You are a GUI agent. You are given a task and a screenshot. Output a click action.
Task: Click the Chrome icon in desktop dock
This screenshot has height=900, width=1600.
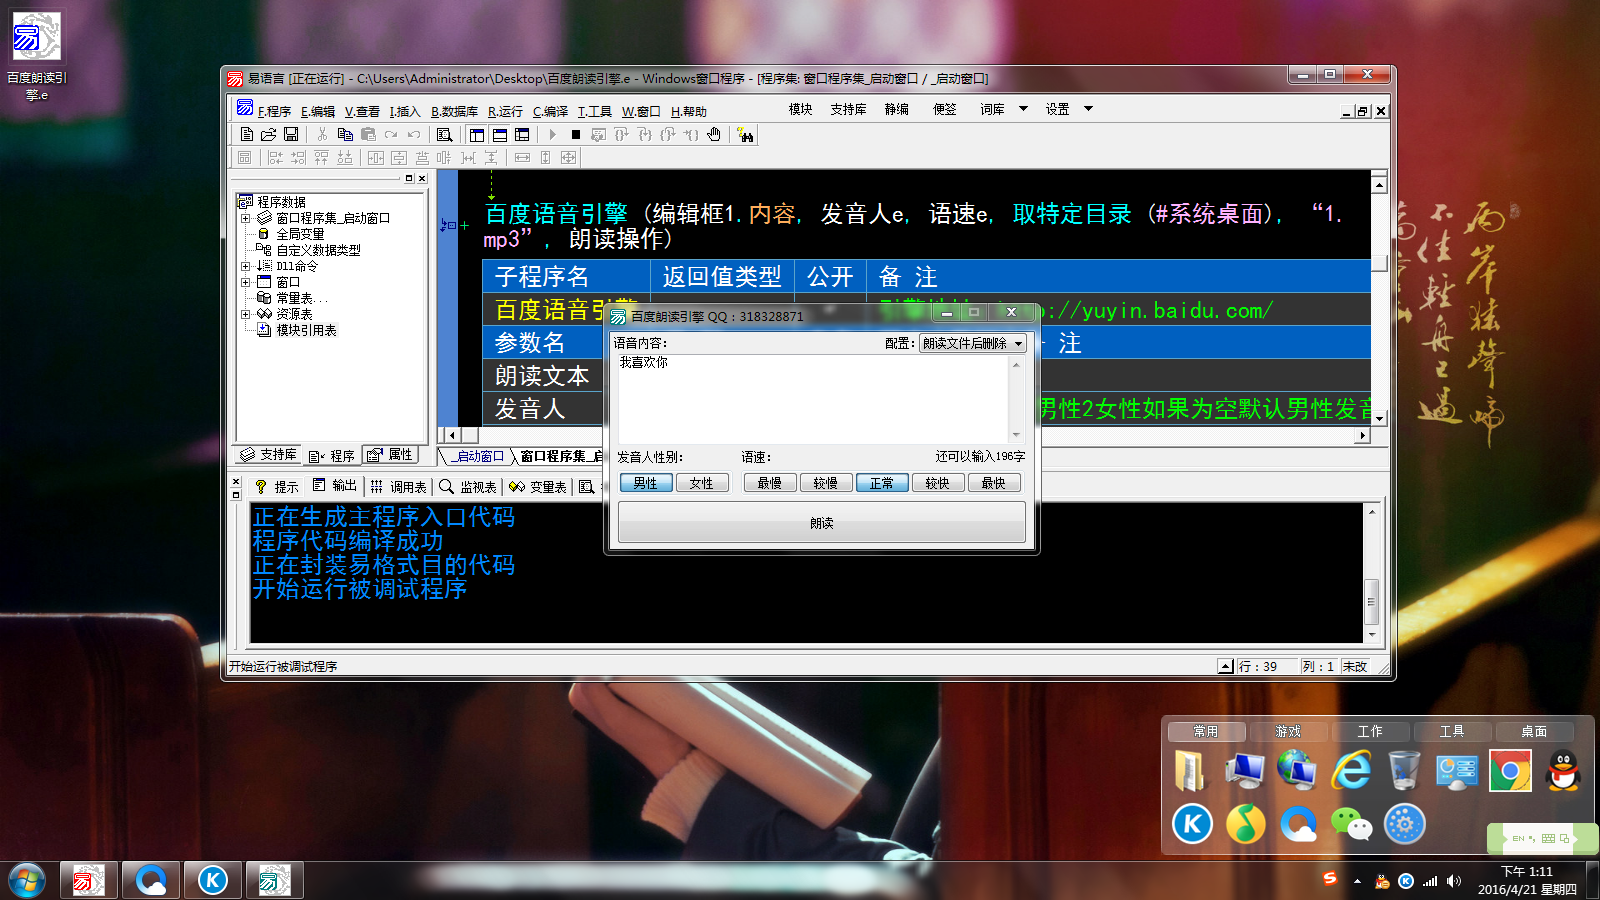click(x=1510, y=771)
